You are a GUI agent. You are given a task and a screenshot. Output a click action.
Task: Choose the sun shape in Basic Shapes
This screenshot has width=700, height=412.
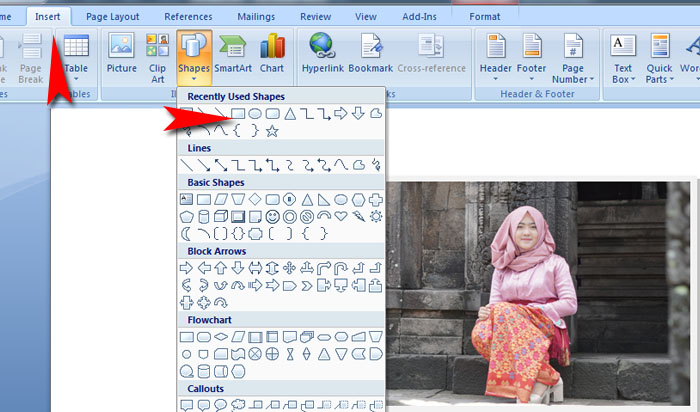tap(376, 216)
